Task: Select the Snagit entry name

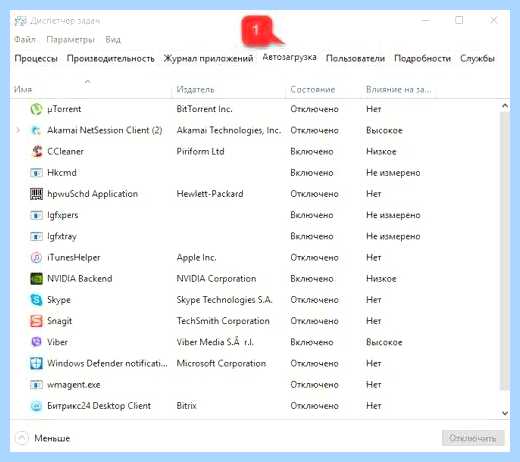Action: tap(59, 321)
